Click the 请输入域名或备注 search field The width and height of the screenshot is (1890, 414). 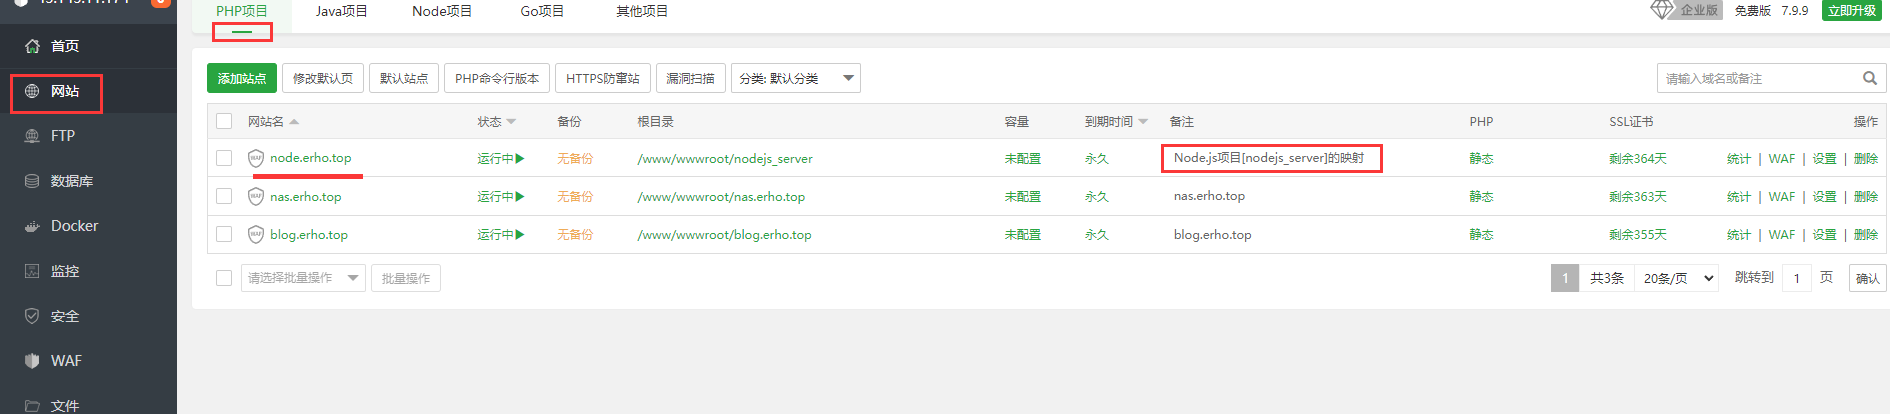(x=1756, y=78)
